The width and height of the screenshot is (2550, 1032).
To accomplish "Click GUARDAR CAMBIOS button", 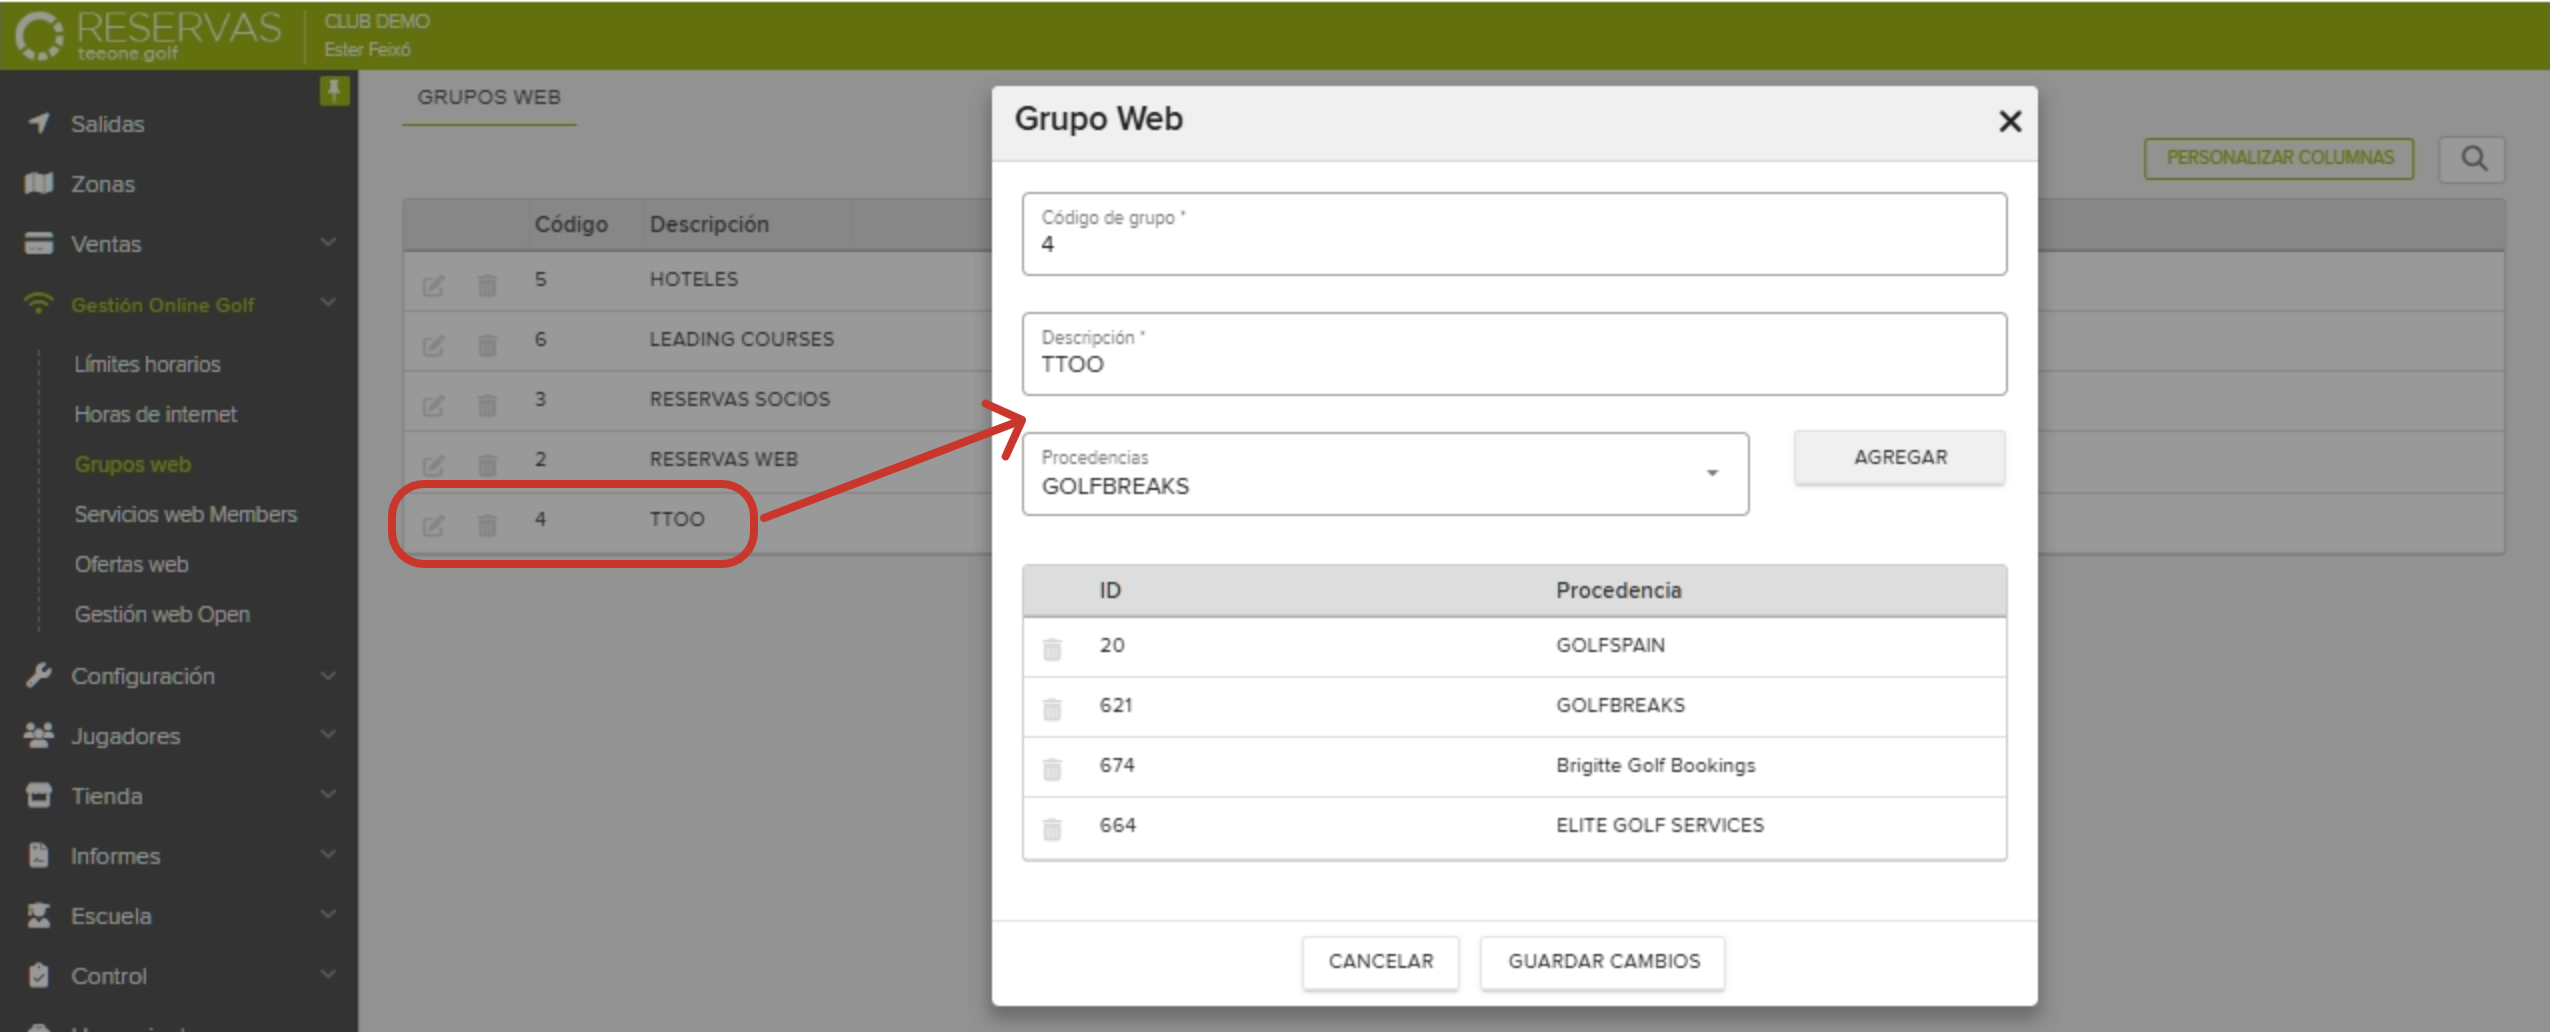I will tap(1603, 961).
